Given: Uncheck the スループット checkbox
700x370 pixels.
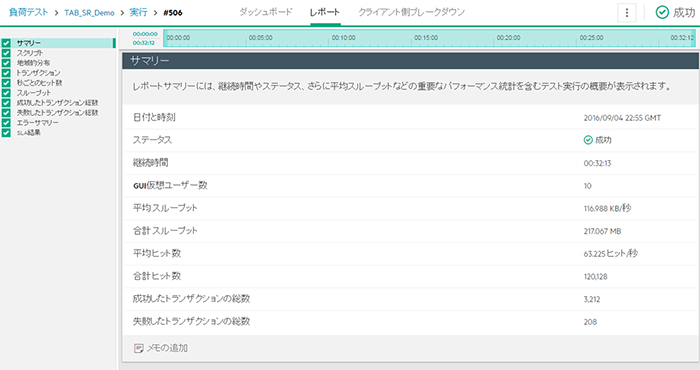Looking at the screenshot, I should point(6,93).
